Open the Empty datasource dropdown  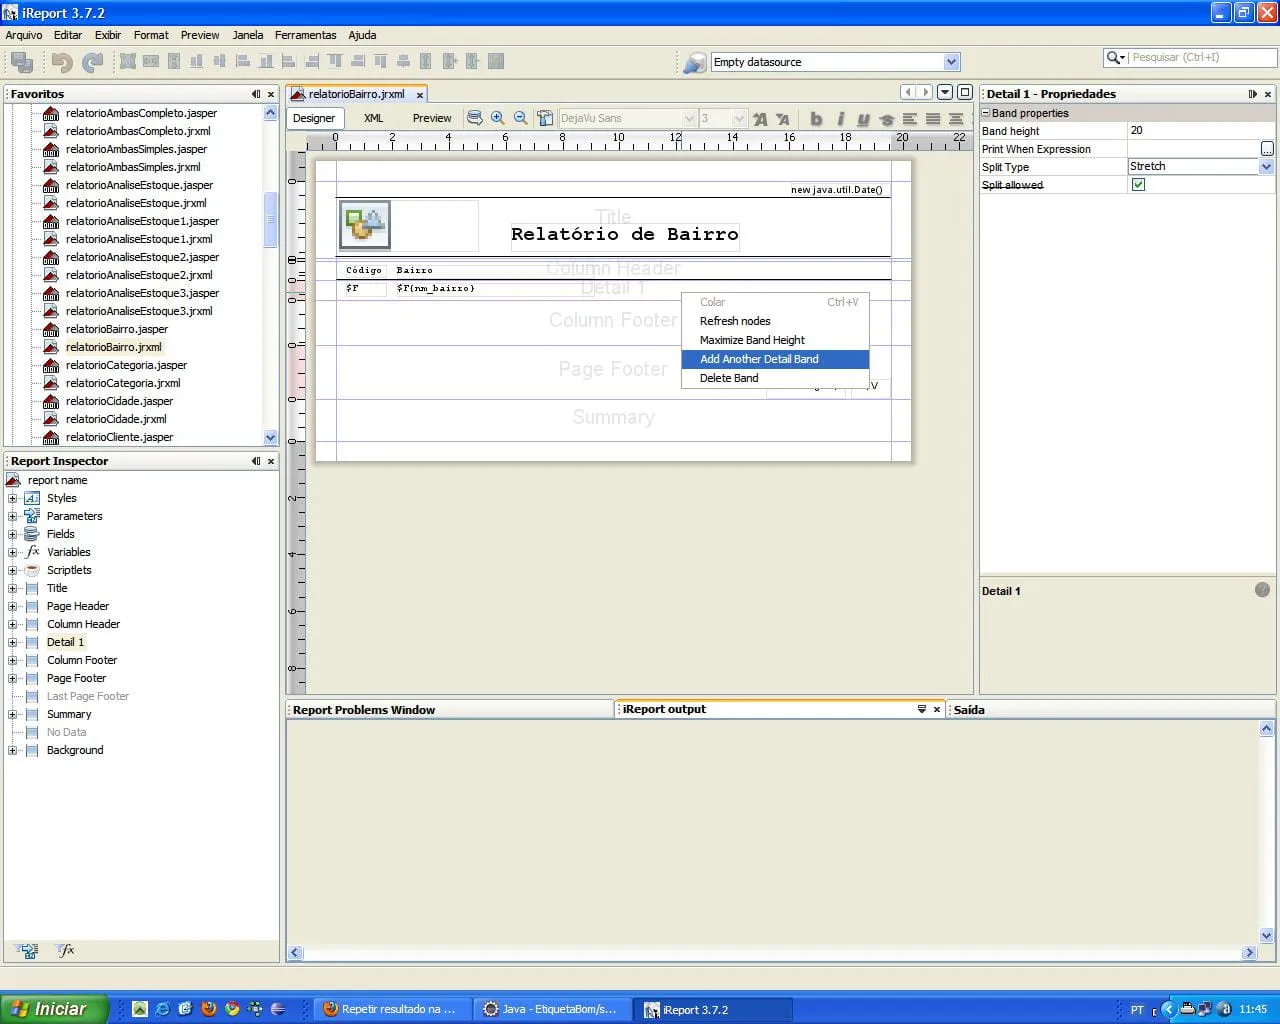951,62
